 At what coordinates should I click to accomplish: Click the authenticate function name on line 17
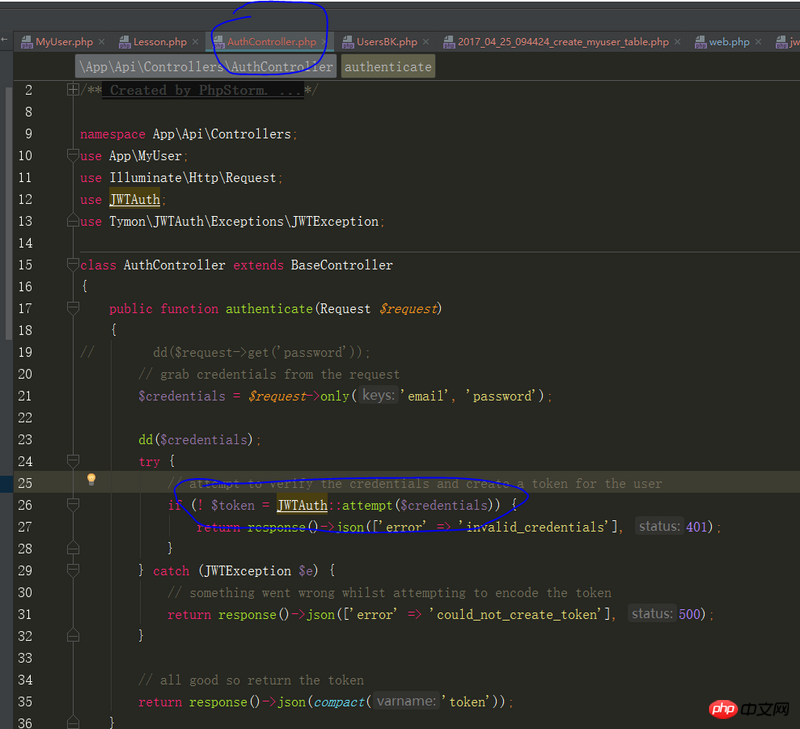(x=269, y=309)
